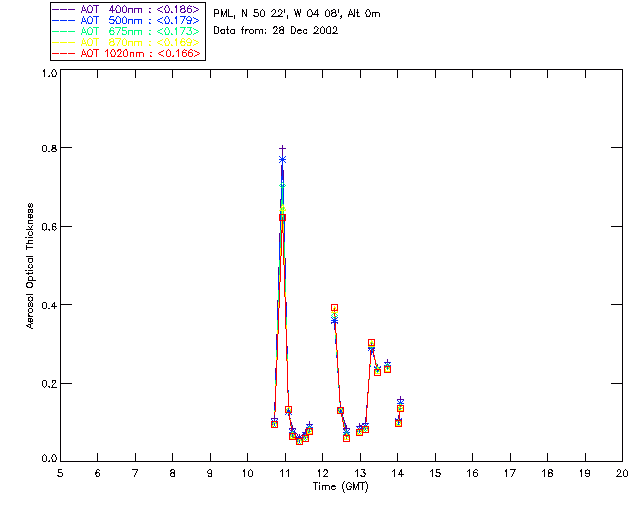Click the AOT 675nm legend entry
The image size is (640, 512).
pos(127,31)
